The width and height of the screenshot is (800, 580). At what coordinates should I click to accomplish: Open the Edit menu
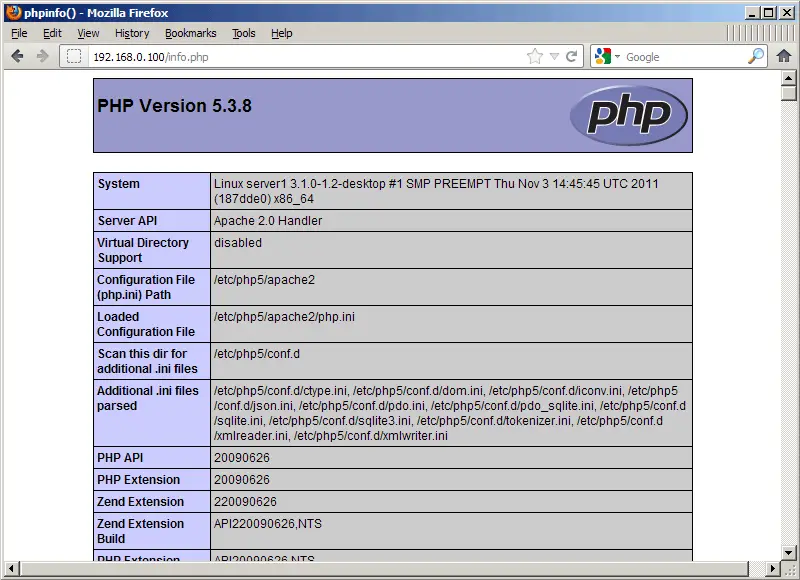[52, 33]
